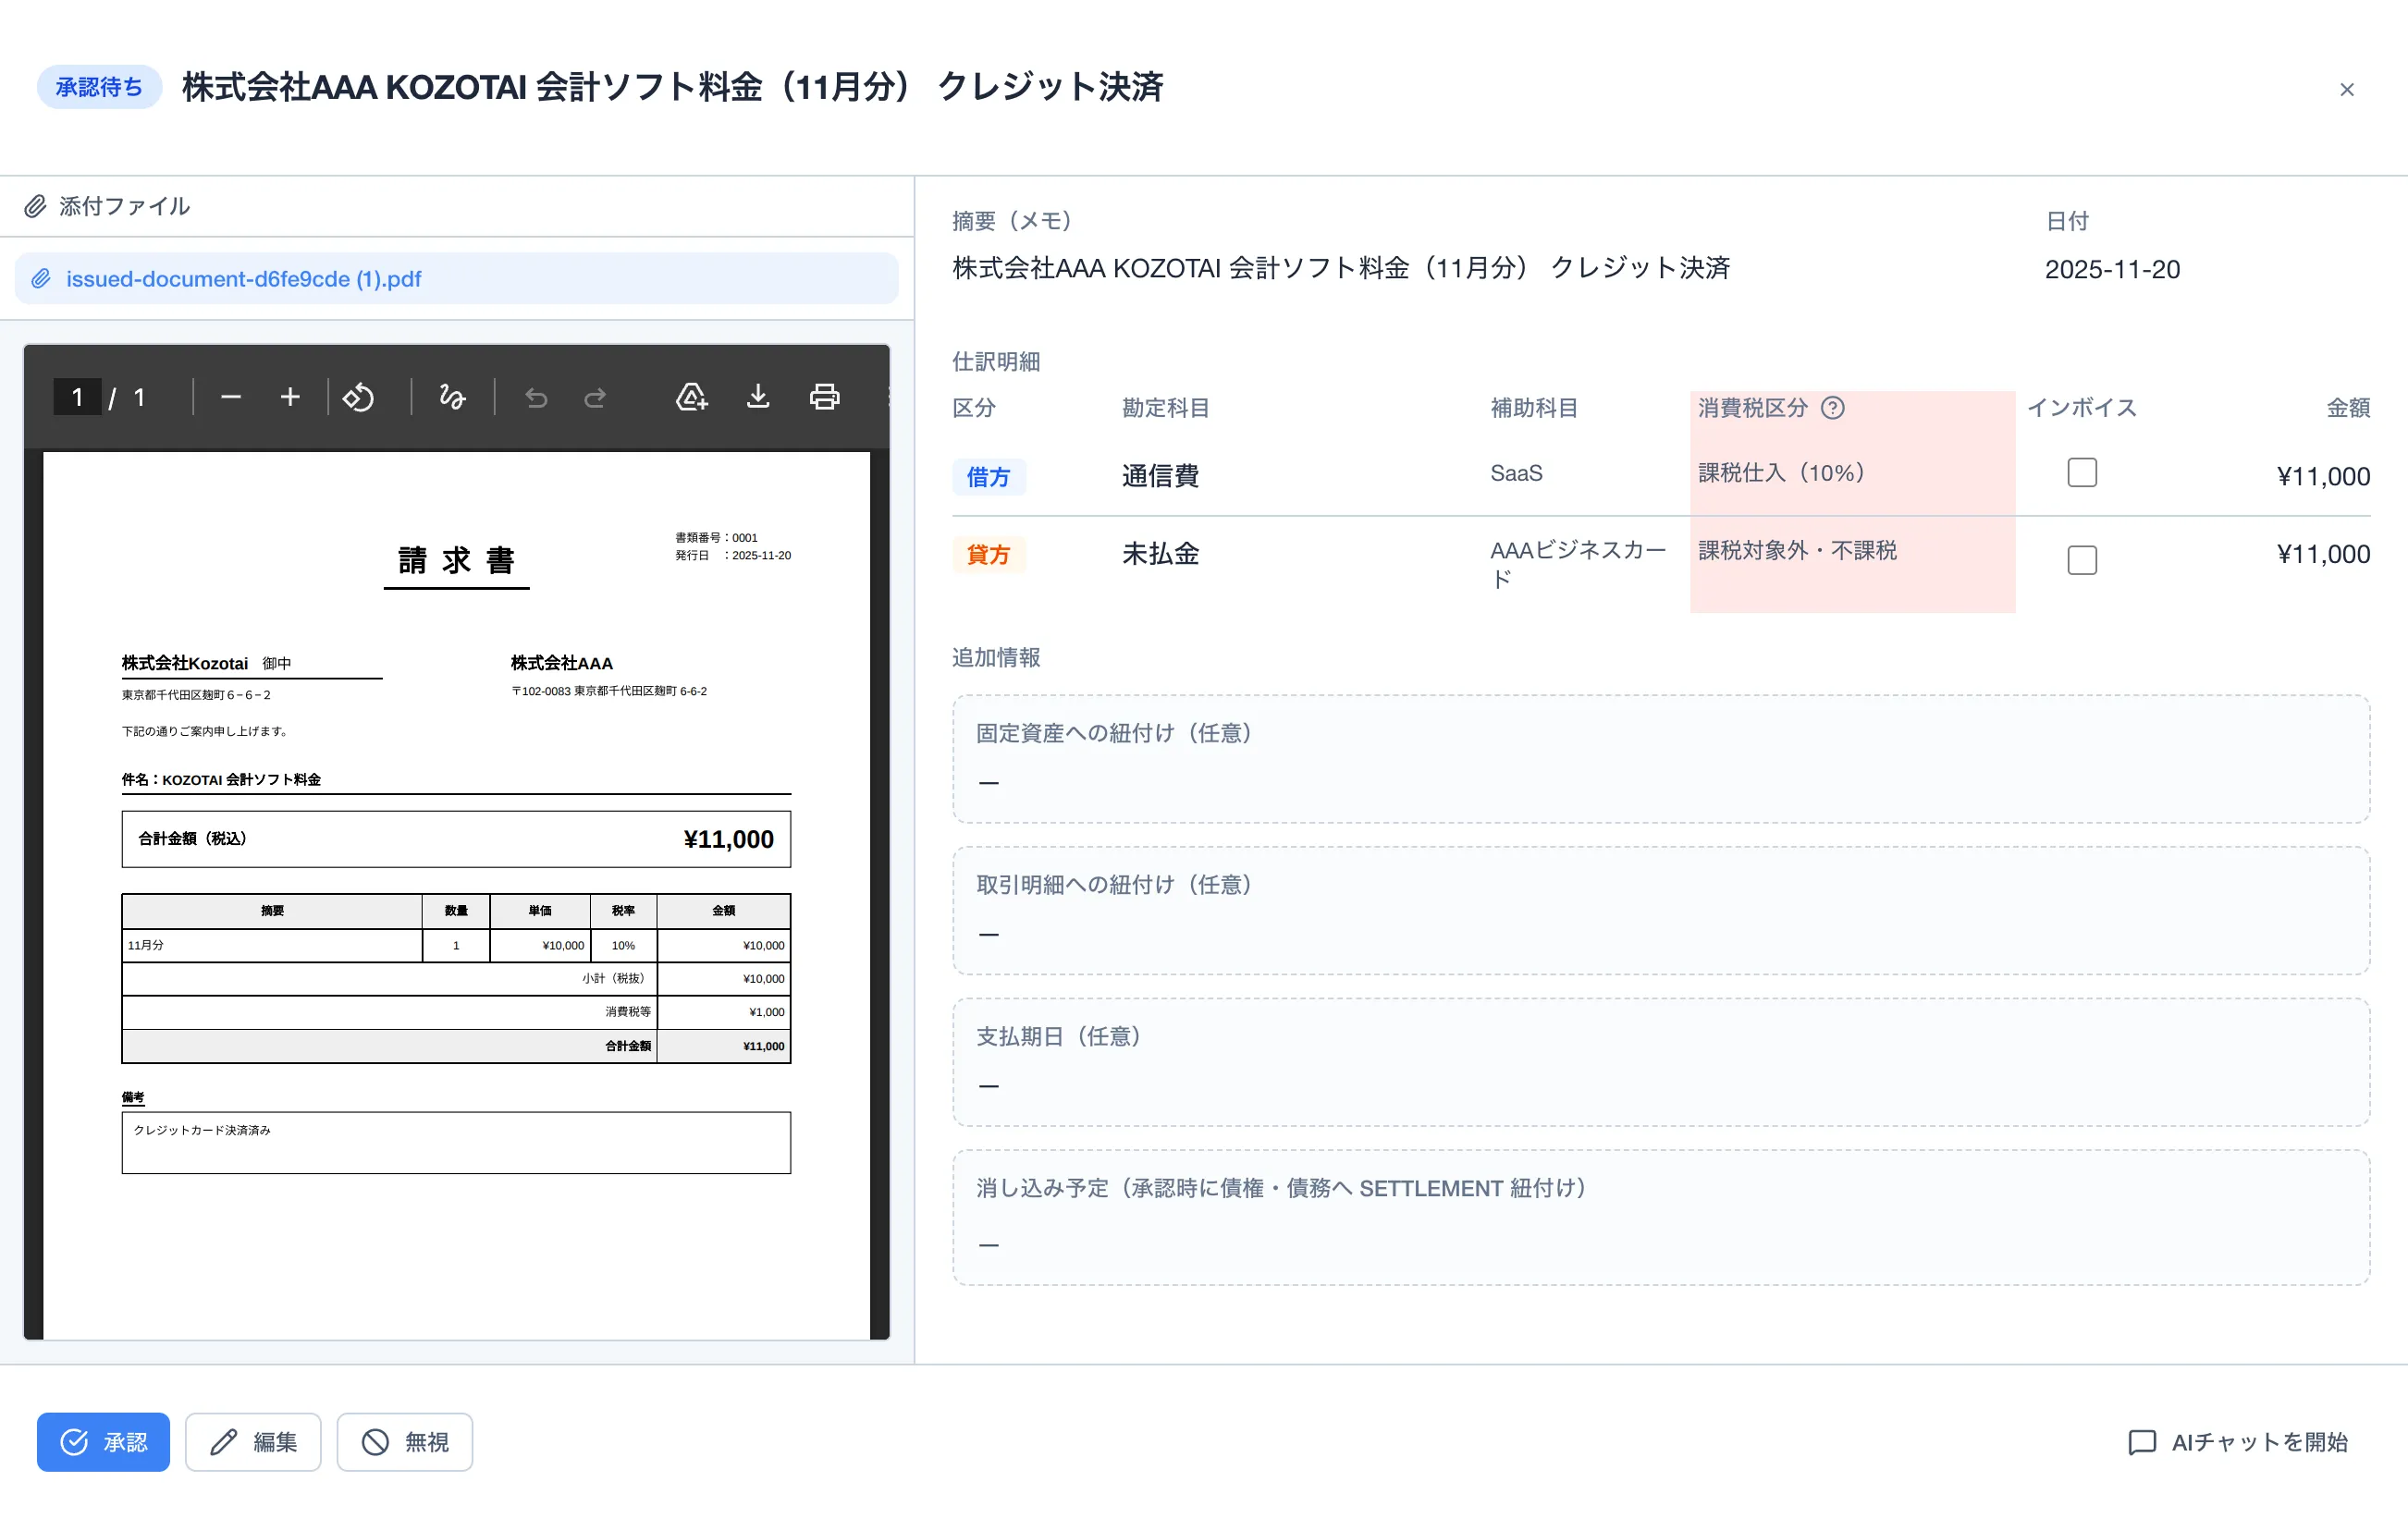Click the date value 2025-11-20
Image resolution: width=2408 pixels, height=1518 pixels.
pos(2112,270)
